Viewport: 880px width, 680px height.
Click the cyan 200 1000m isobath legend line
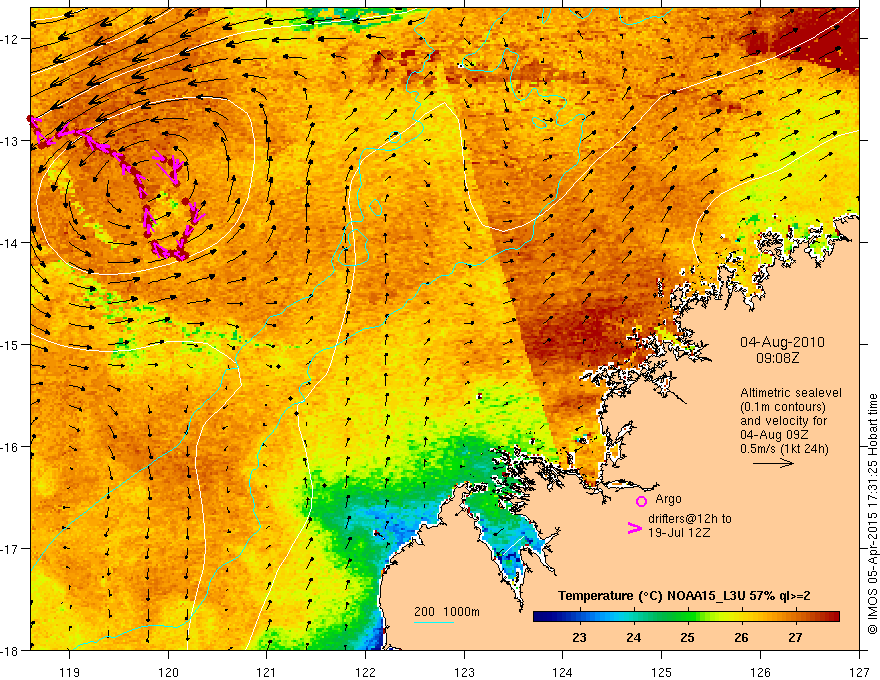pos(434,622)
